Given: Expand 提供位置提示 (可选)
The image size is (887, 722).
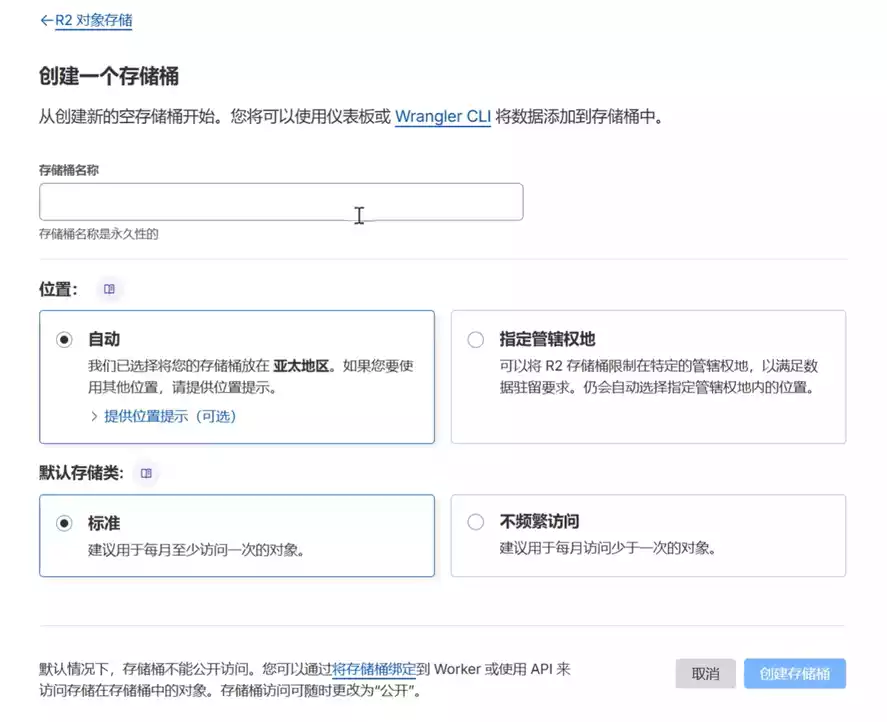Looking at the screenshot, I should click(170, 416).
